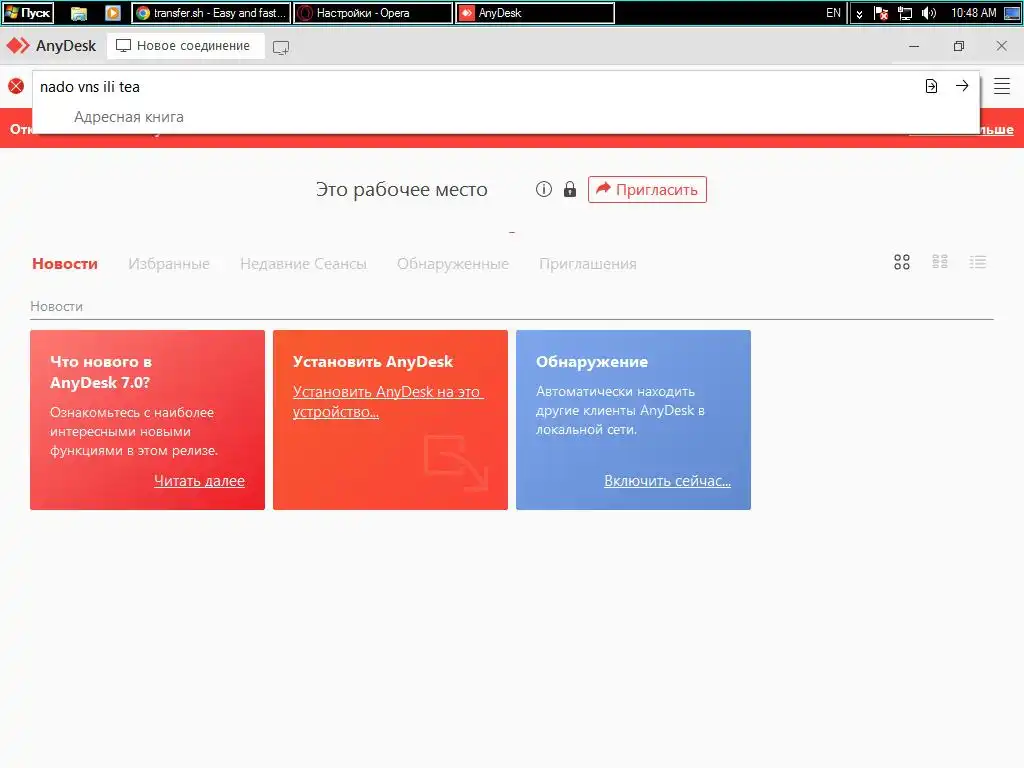Click the EN language indicator

coord(833,13)
